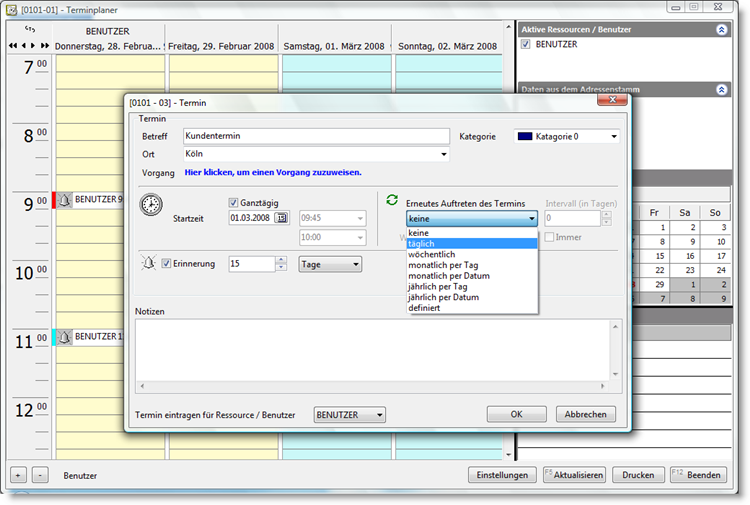Select täglich from recurrence list
This screenshot has height=505, width=750.
[x=472, y=243]
